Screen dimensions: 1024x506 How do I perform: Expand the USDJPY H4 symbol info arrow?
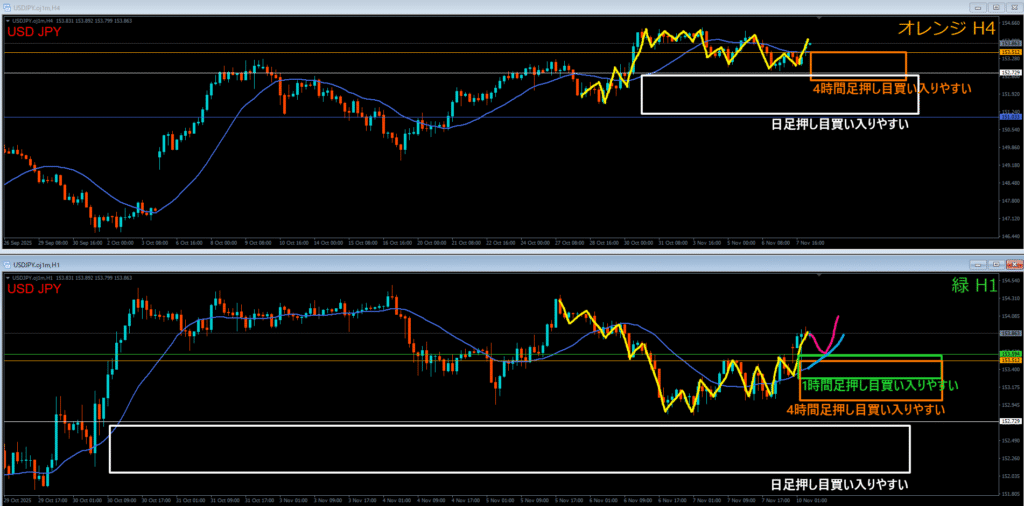coord(8,21)
